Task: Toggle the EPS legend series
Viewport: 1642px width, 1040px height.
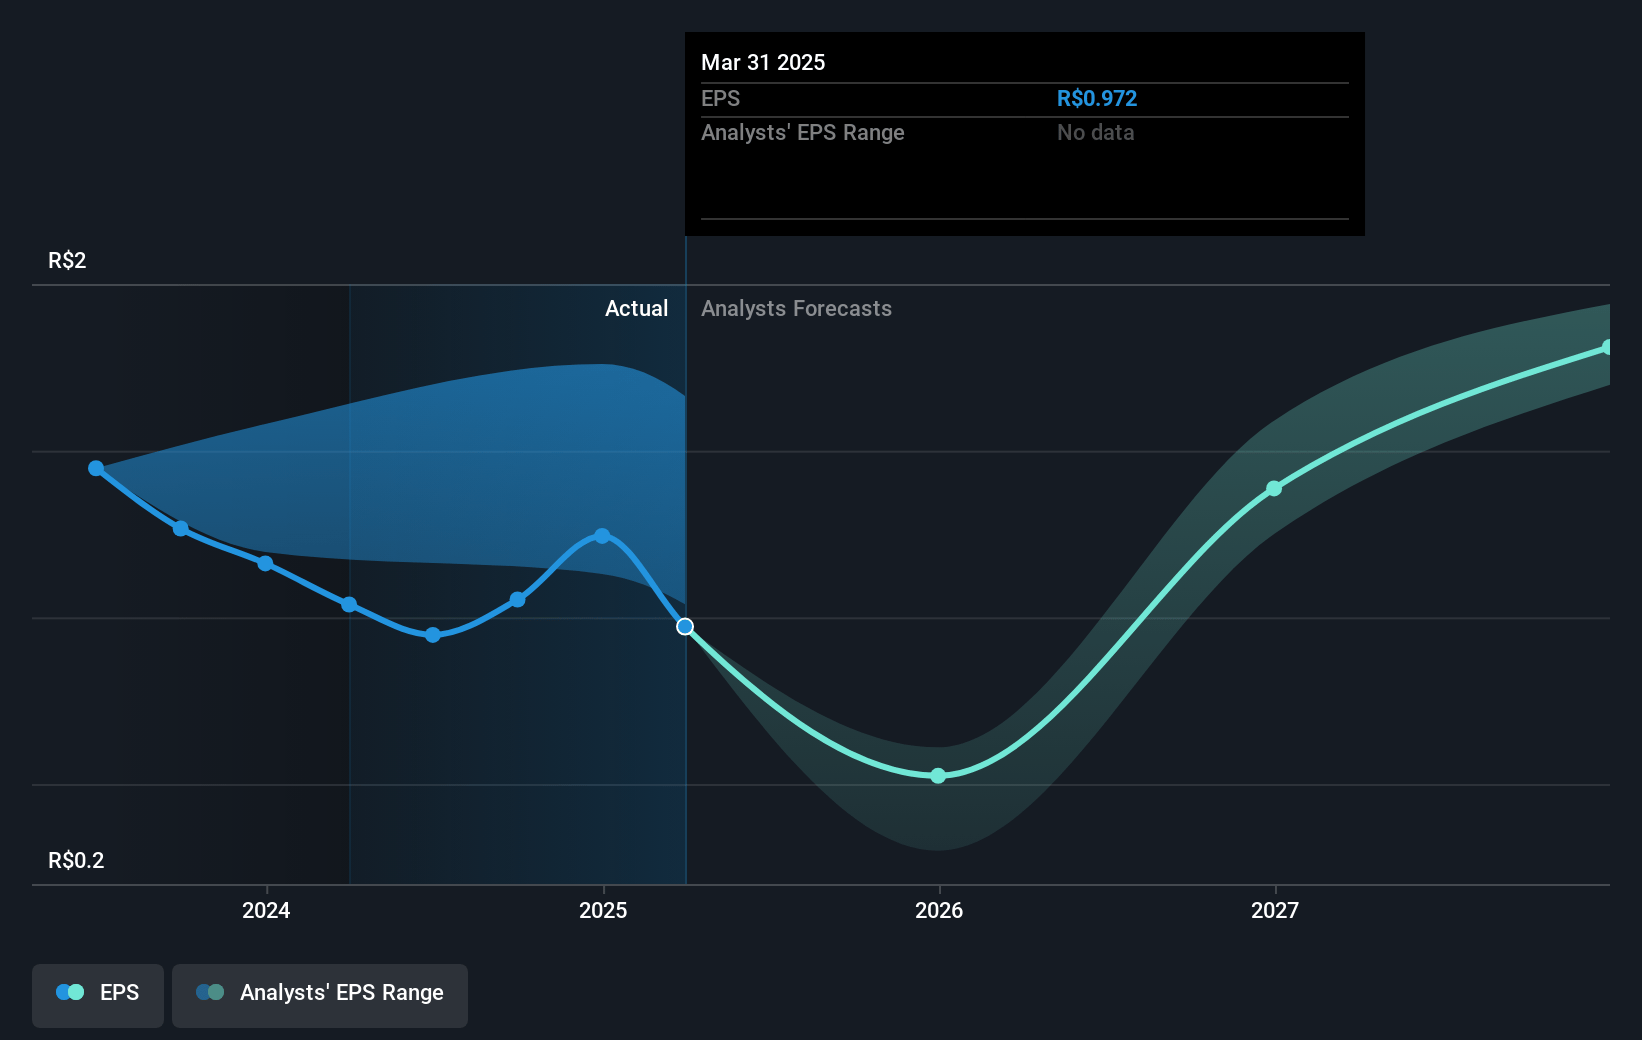Action: click(x=98, y=995)
